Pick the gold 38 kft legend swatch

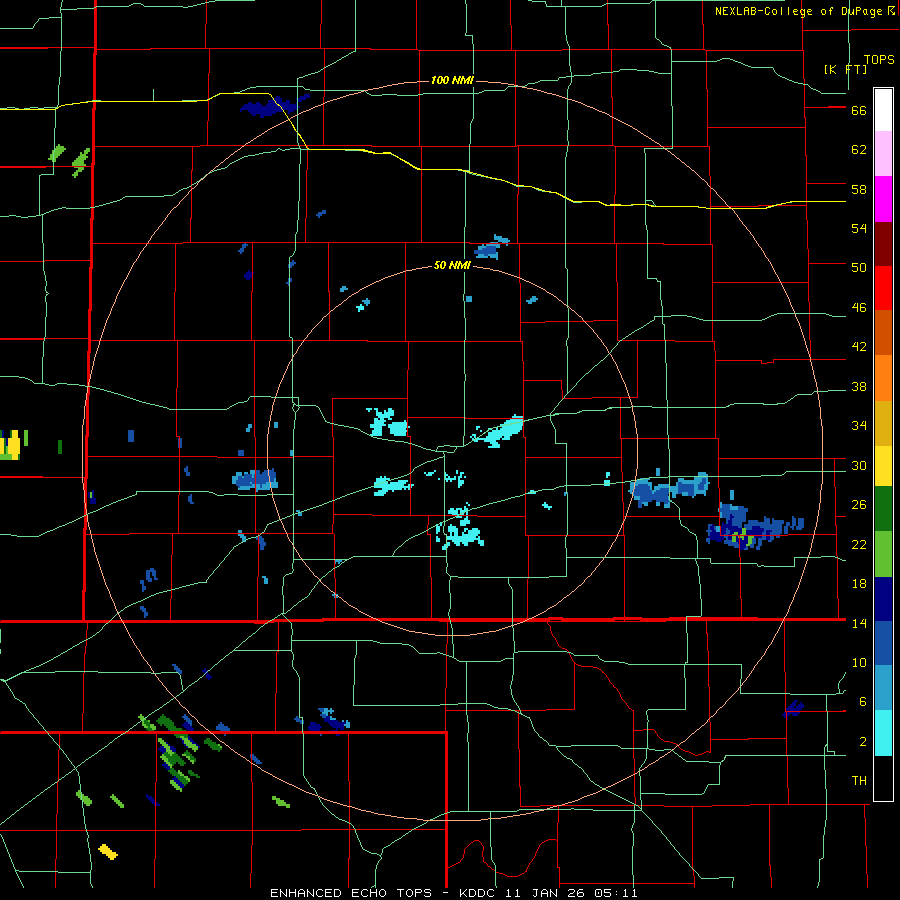pyautogui.click(x=883, y=423)
